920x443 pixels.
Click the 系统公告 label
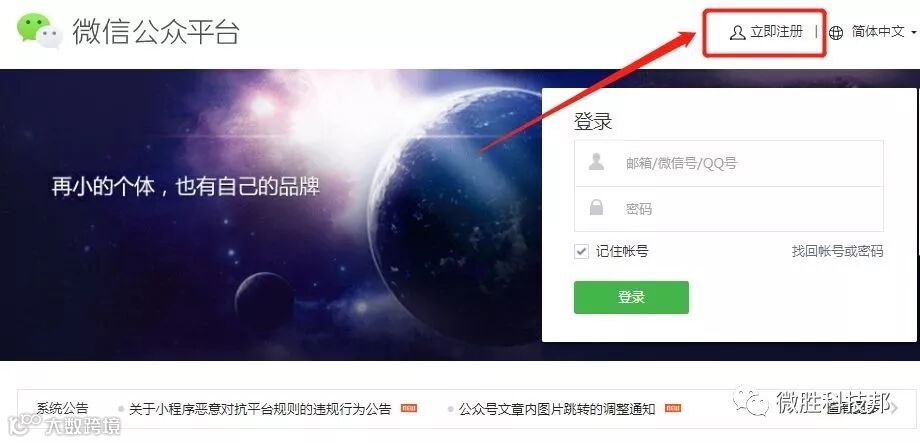pos(62,408)
